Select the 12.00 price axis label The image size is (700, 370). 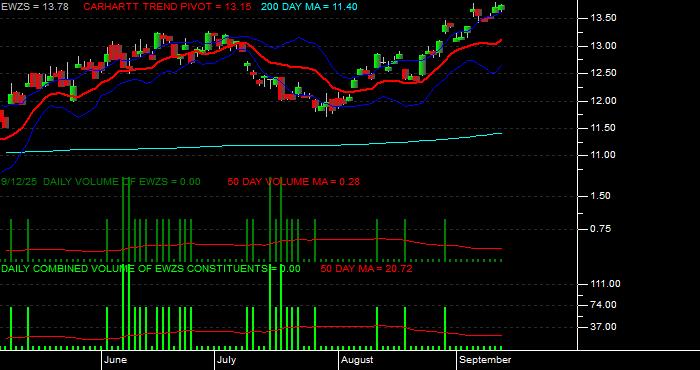(603, 101)
